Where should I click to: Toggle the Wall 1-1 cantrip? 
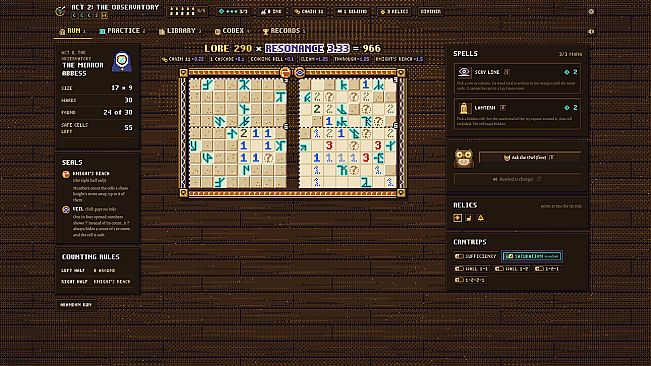point(472,269)
